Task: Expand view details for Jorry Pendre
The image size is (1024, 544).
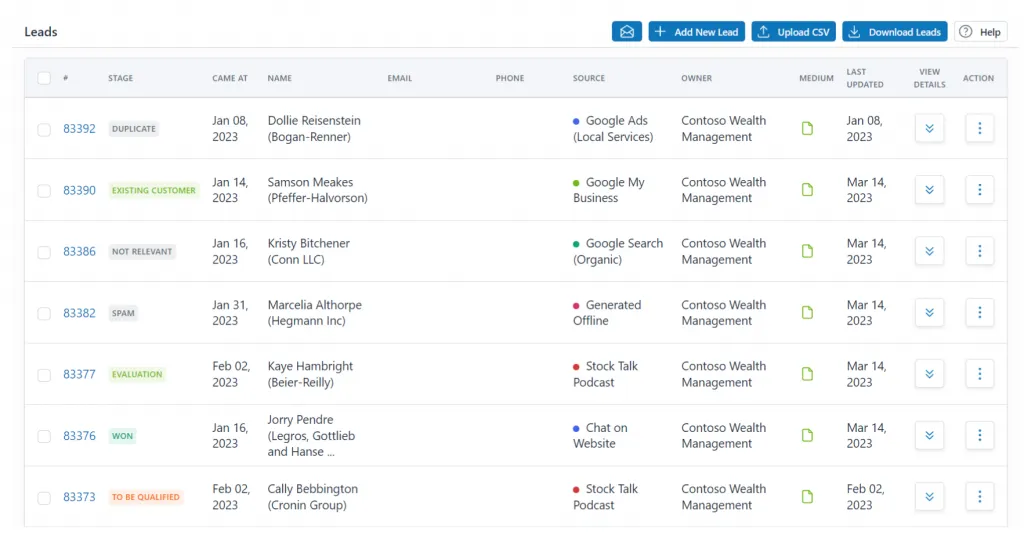Action: 929,436
